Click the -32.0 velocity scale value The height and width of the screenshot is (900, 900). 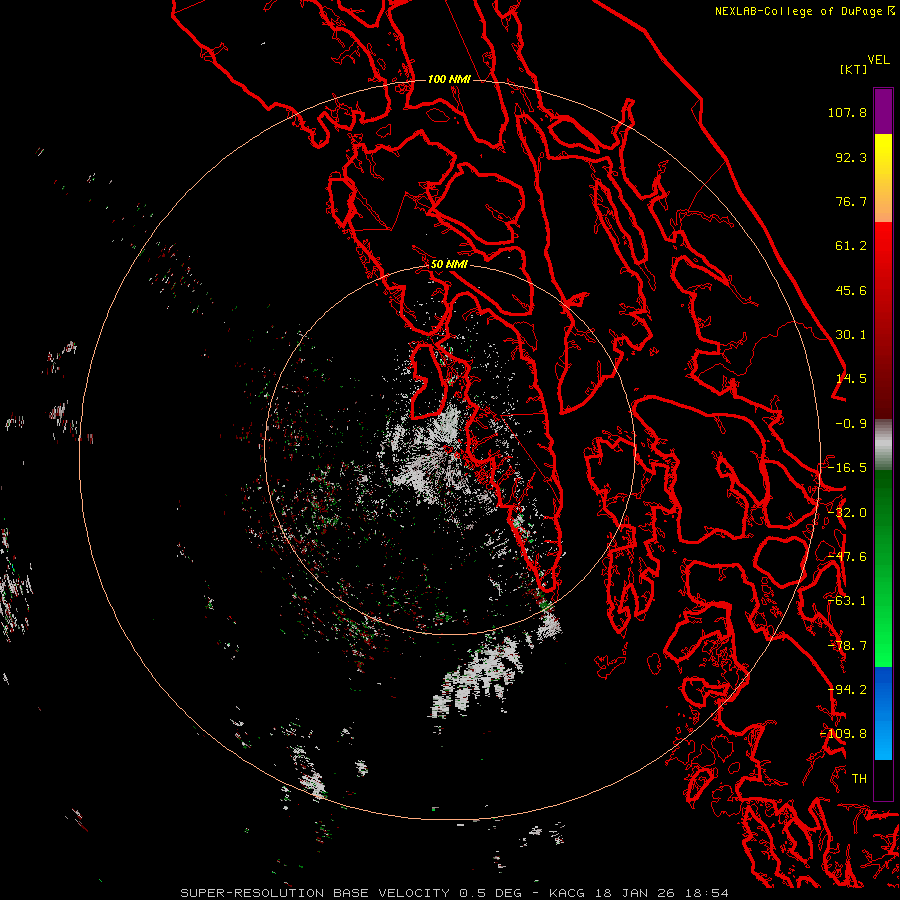coord(847,513)
